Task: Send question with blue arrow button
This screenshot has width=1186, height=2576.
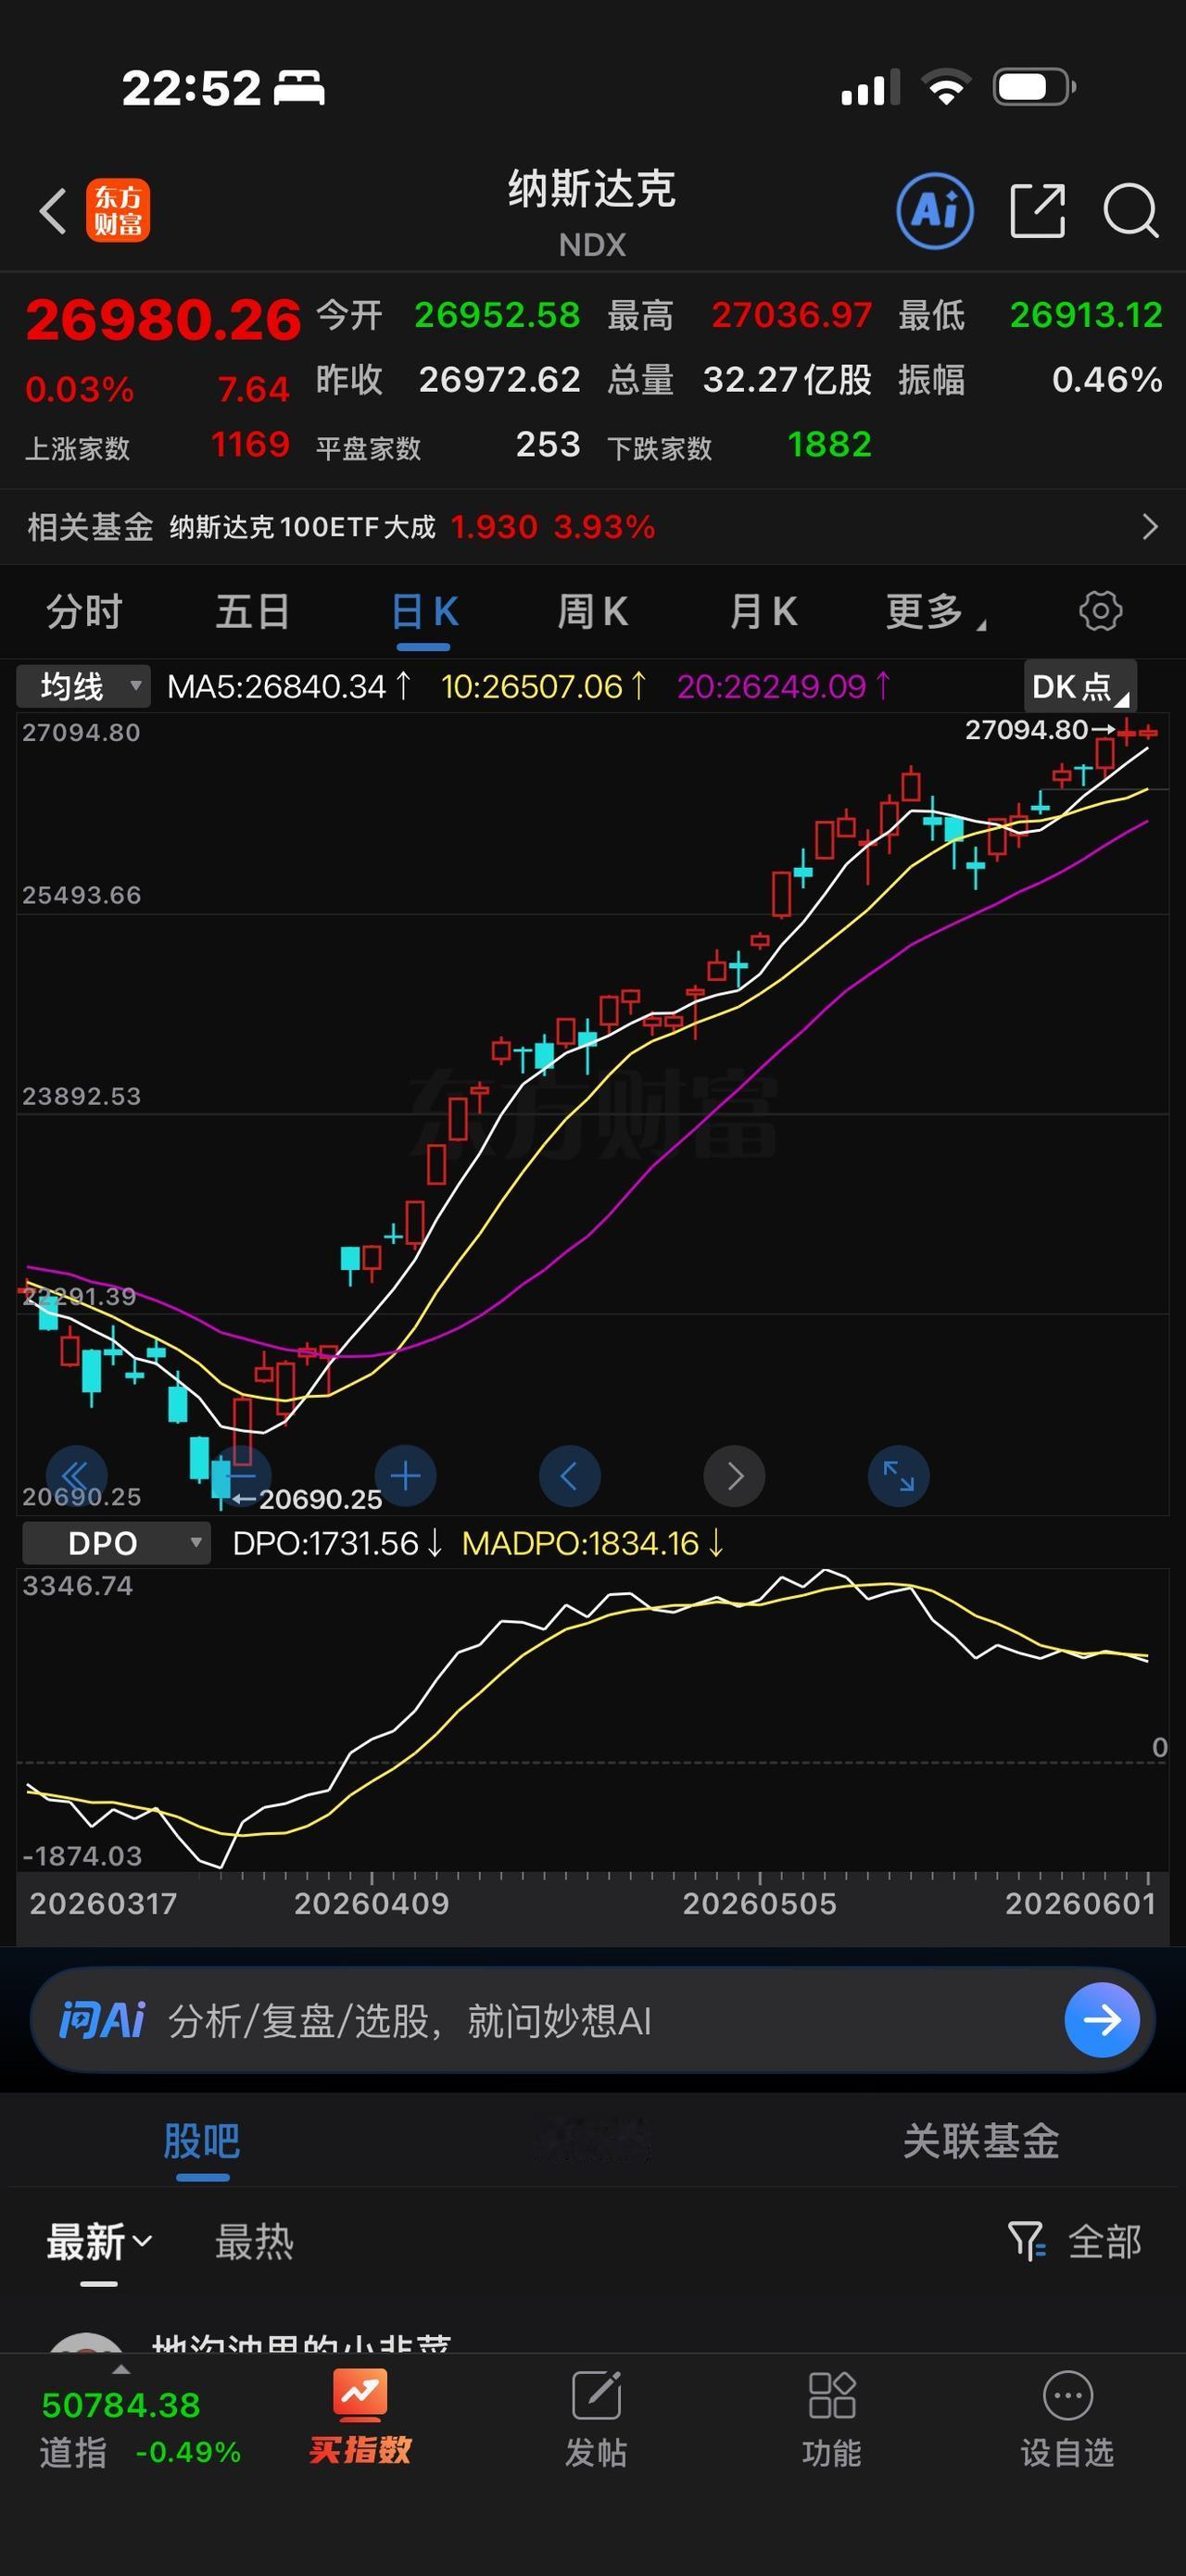Action: click(1102, 2021)
